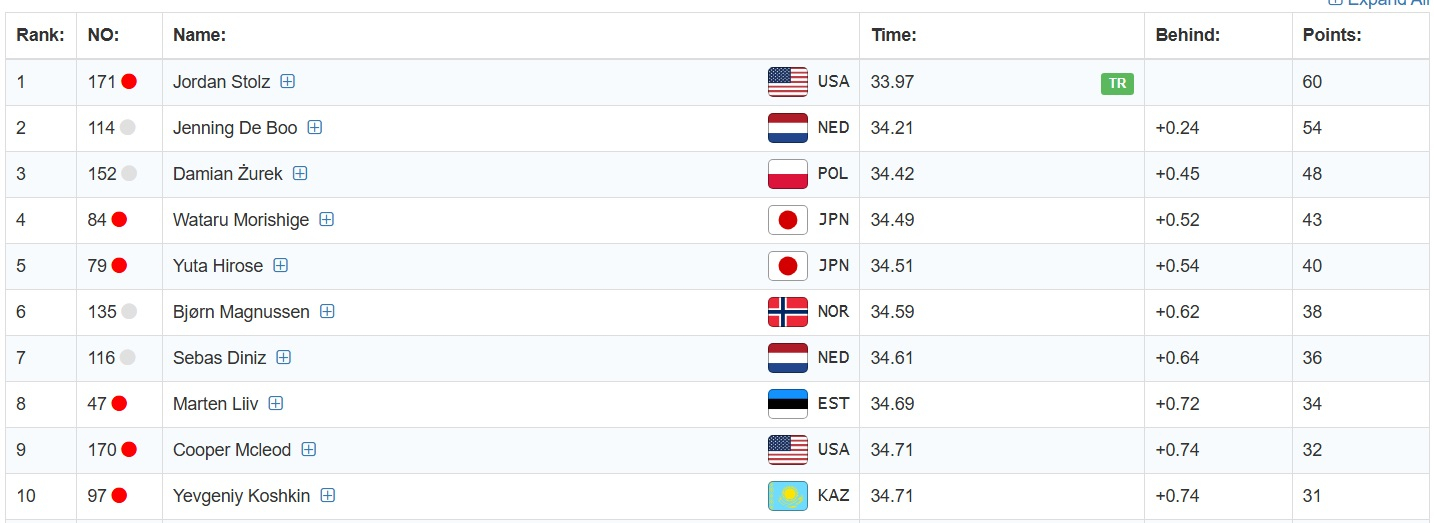
Task: Expand Jordan Stolz row details
Action: 287,82
